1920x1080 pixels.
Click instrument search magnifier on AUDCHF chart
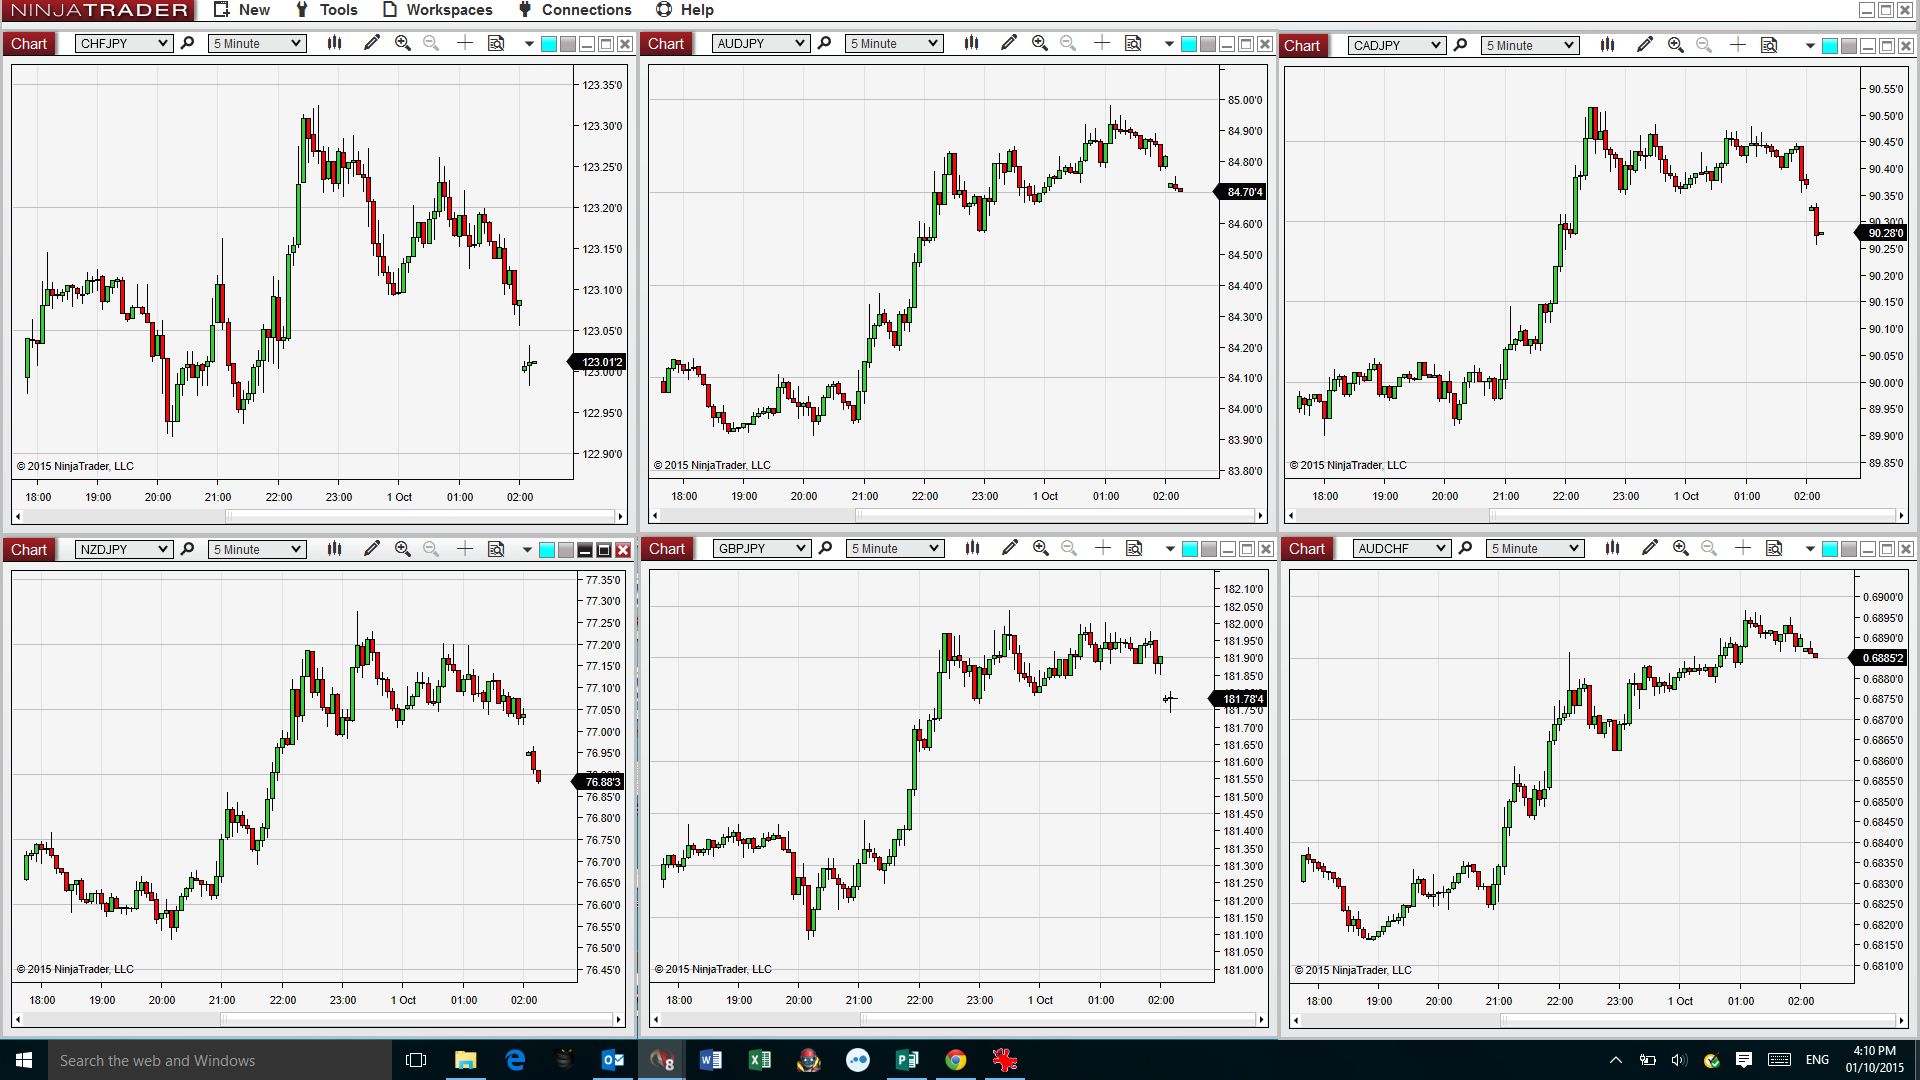1465,548
